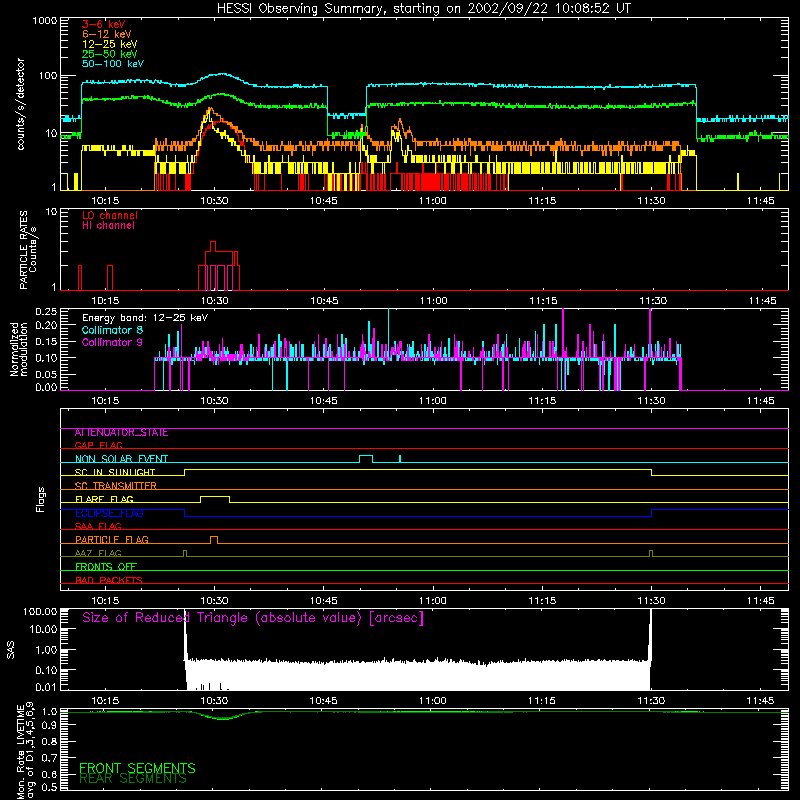Click the 0.01 tick label on the SAS axis

[46, 687]
